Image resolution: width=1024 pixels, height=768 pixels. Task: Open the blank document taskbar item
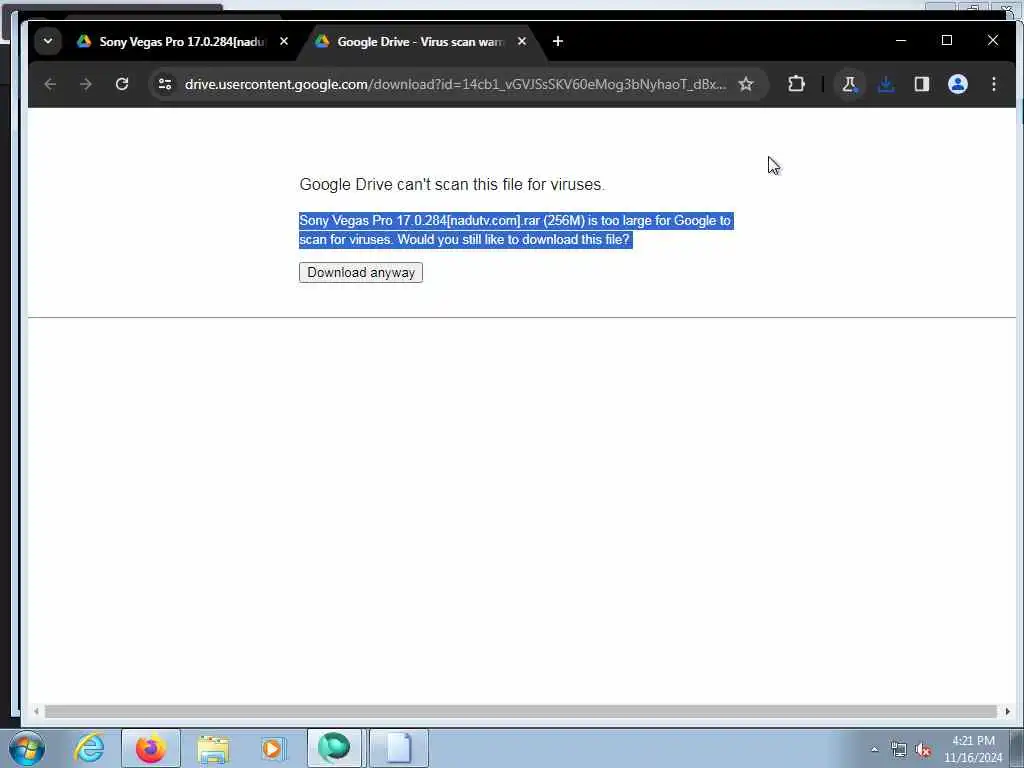(398, 748)
